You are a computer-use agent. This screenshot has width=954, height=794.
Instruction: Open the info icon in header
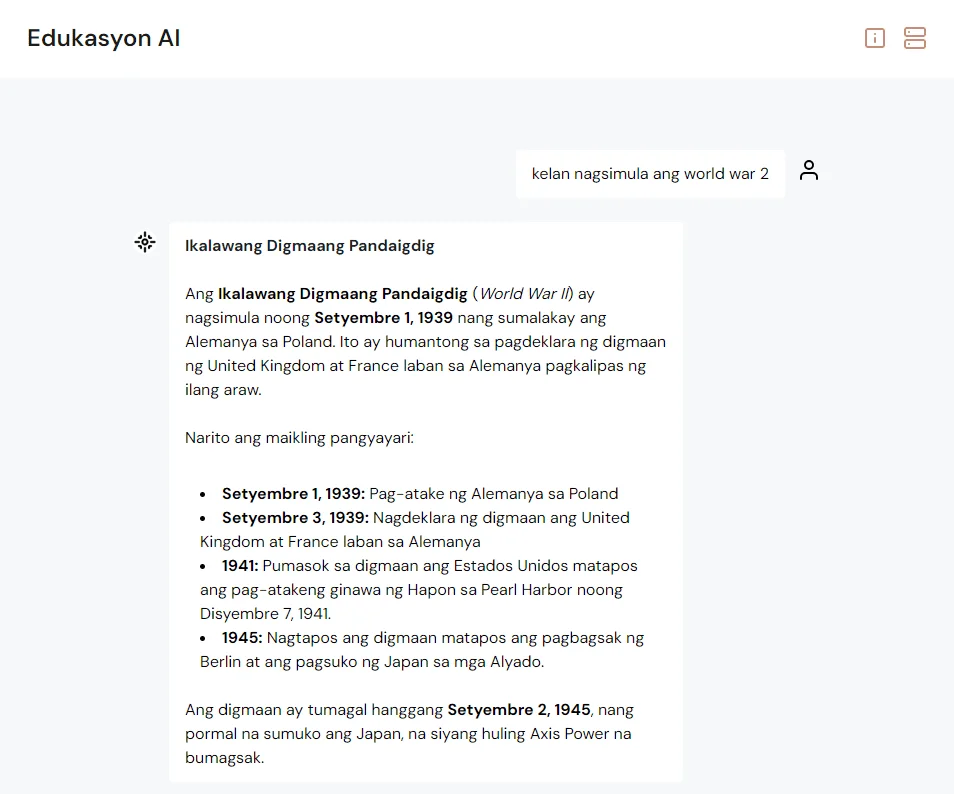(x=875, y=38)
